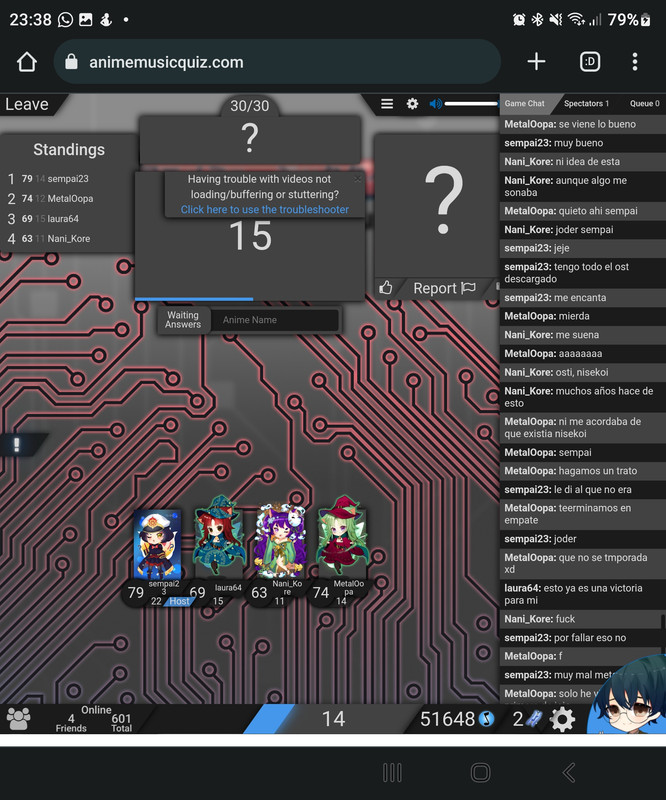Close the video troubleshooter popup
The height and width of the screenshot is (800, 666).
358,179
